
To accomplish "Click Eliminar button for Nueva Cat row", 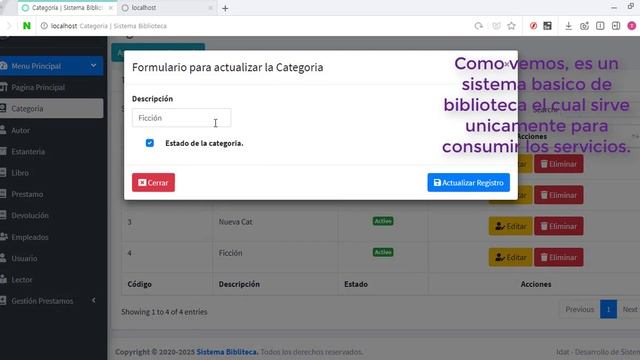I will [559, 226].
